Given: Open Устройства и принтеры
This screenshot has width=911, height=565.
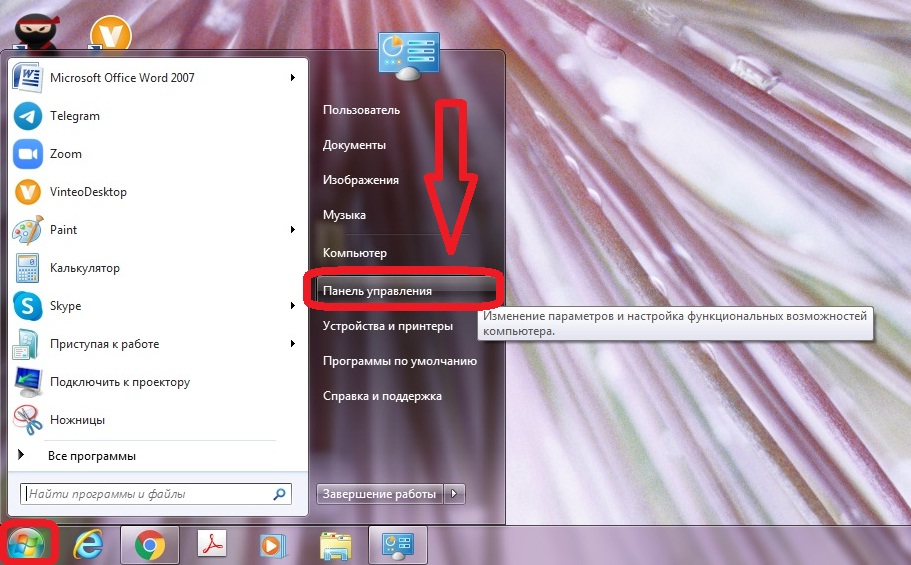Looking at the screenshot, I should (387, 326).
